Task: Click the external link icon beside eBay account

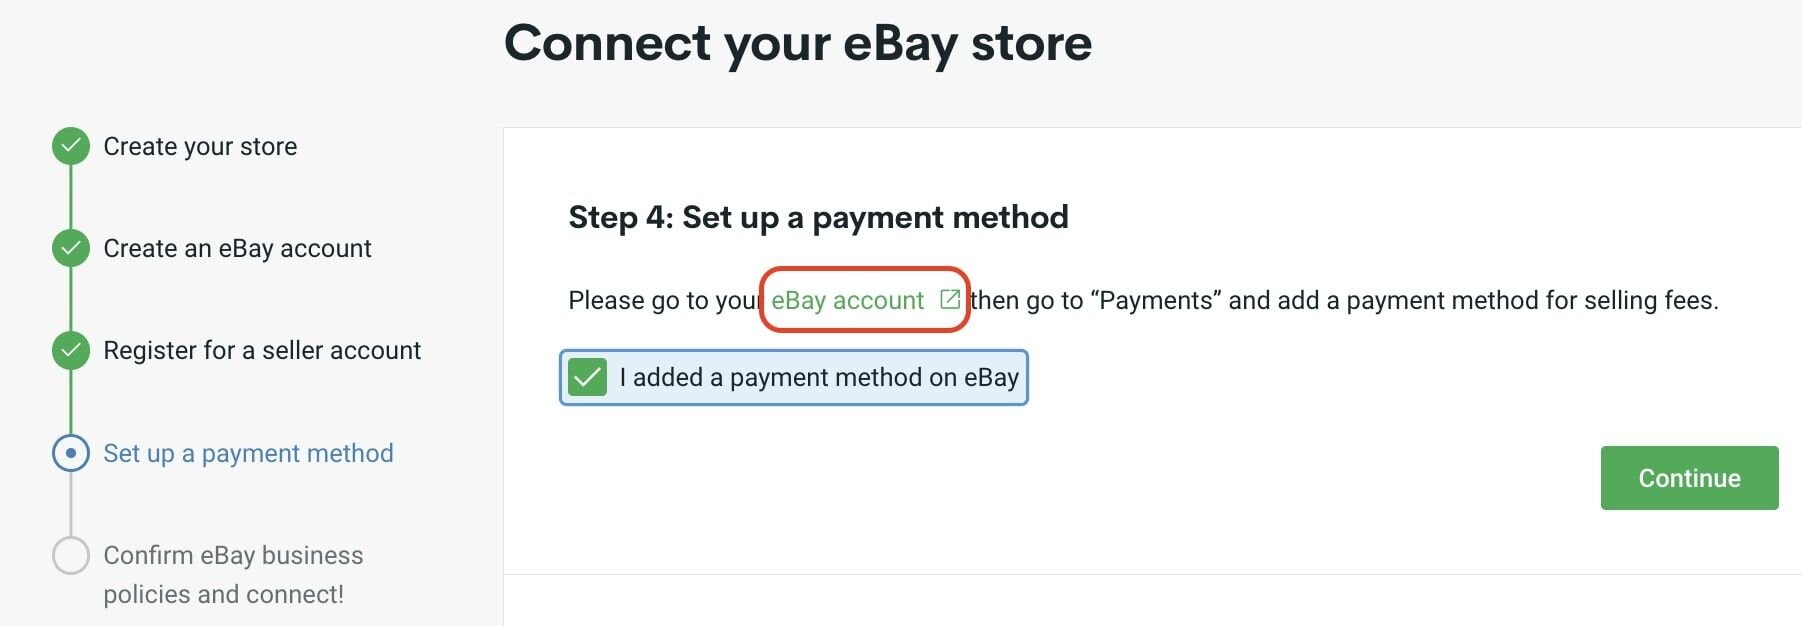Action: pyautogui.click(x=950, y=298)
